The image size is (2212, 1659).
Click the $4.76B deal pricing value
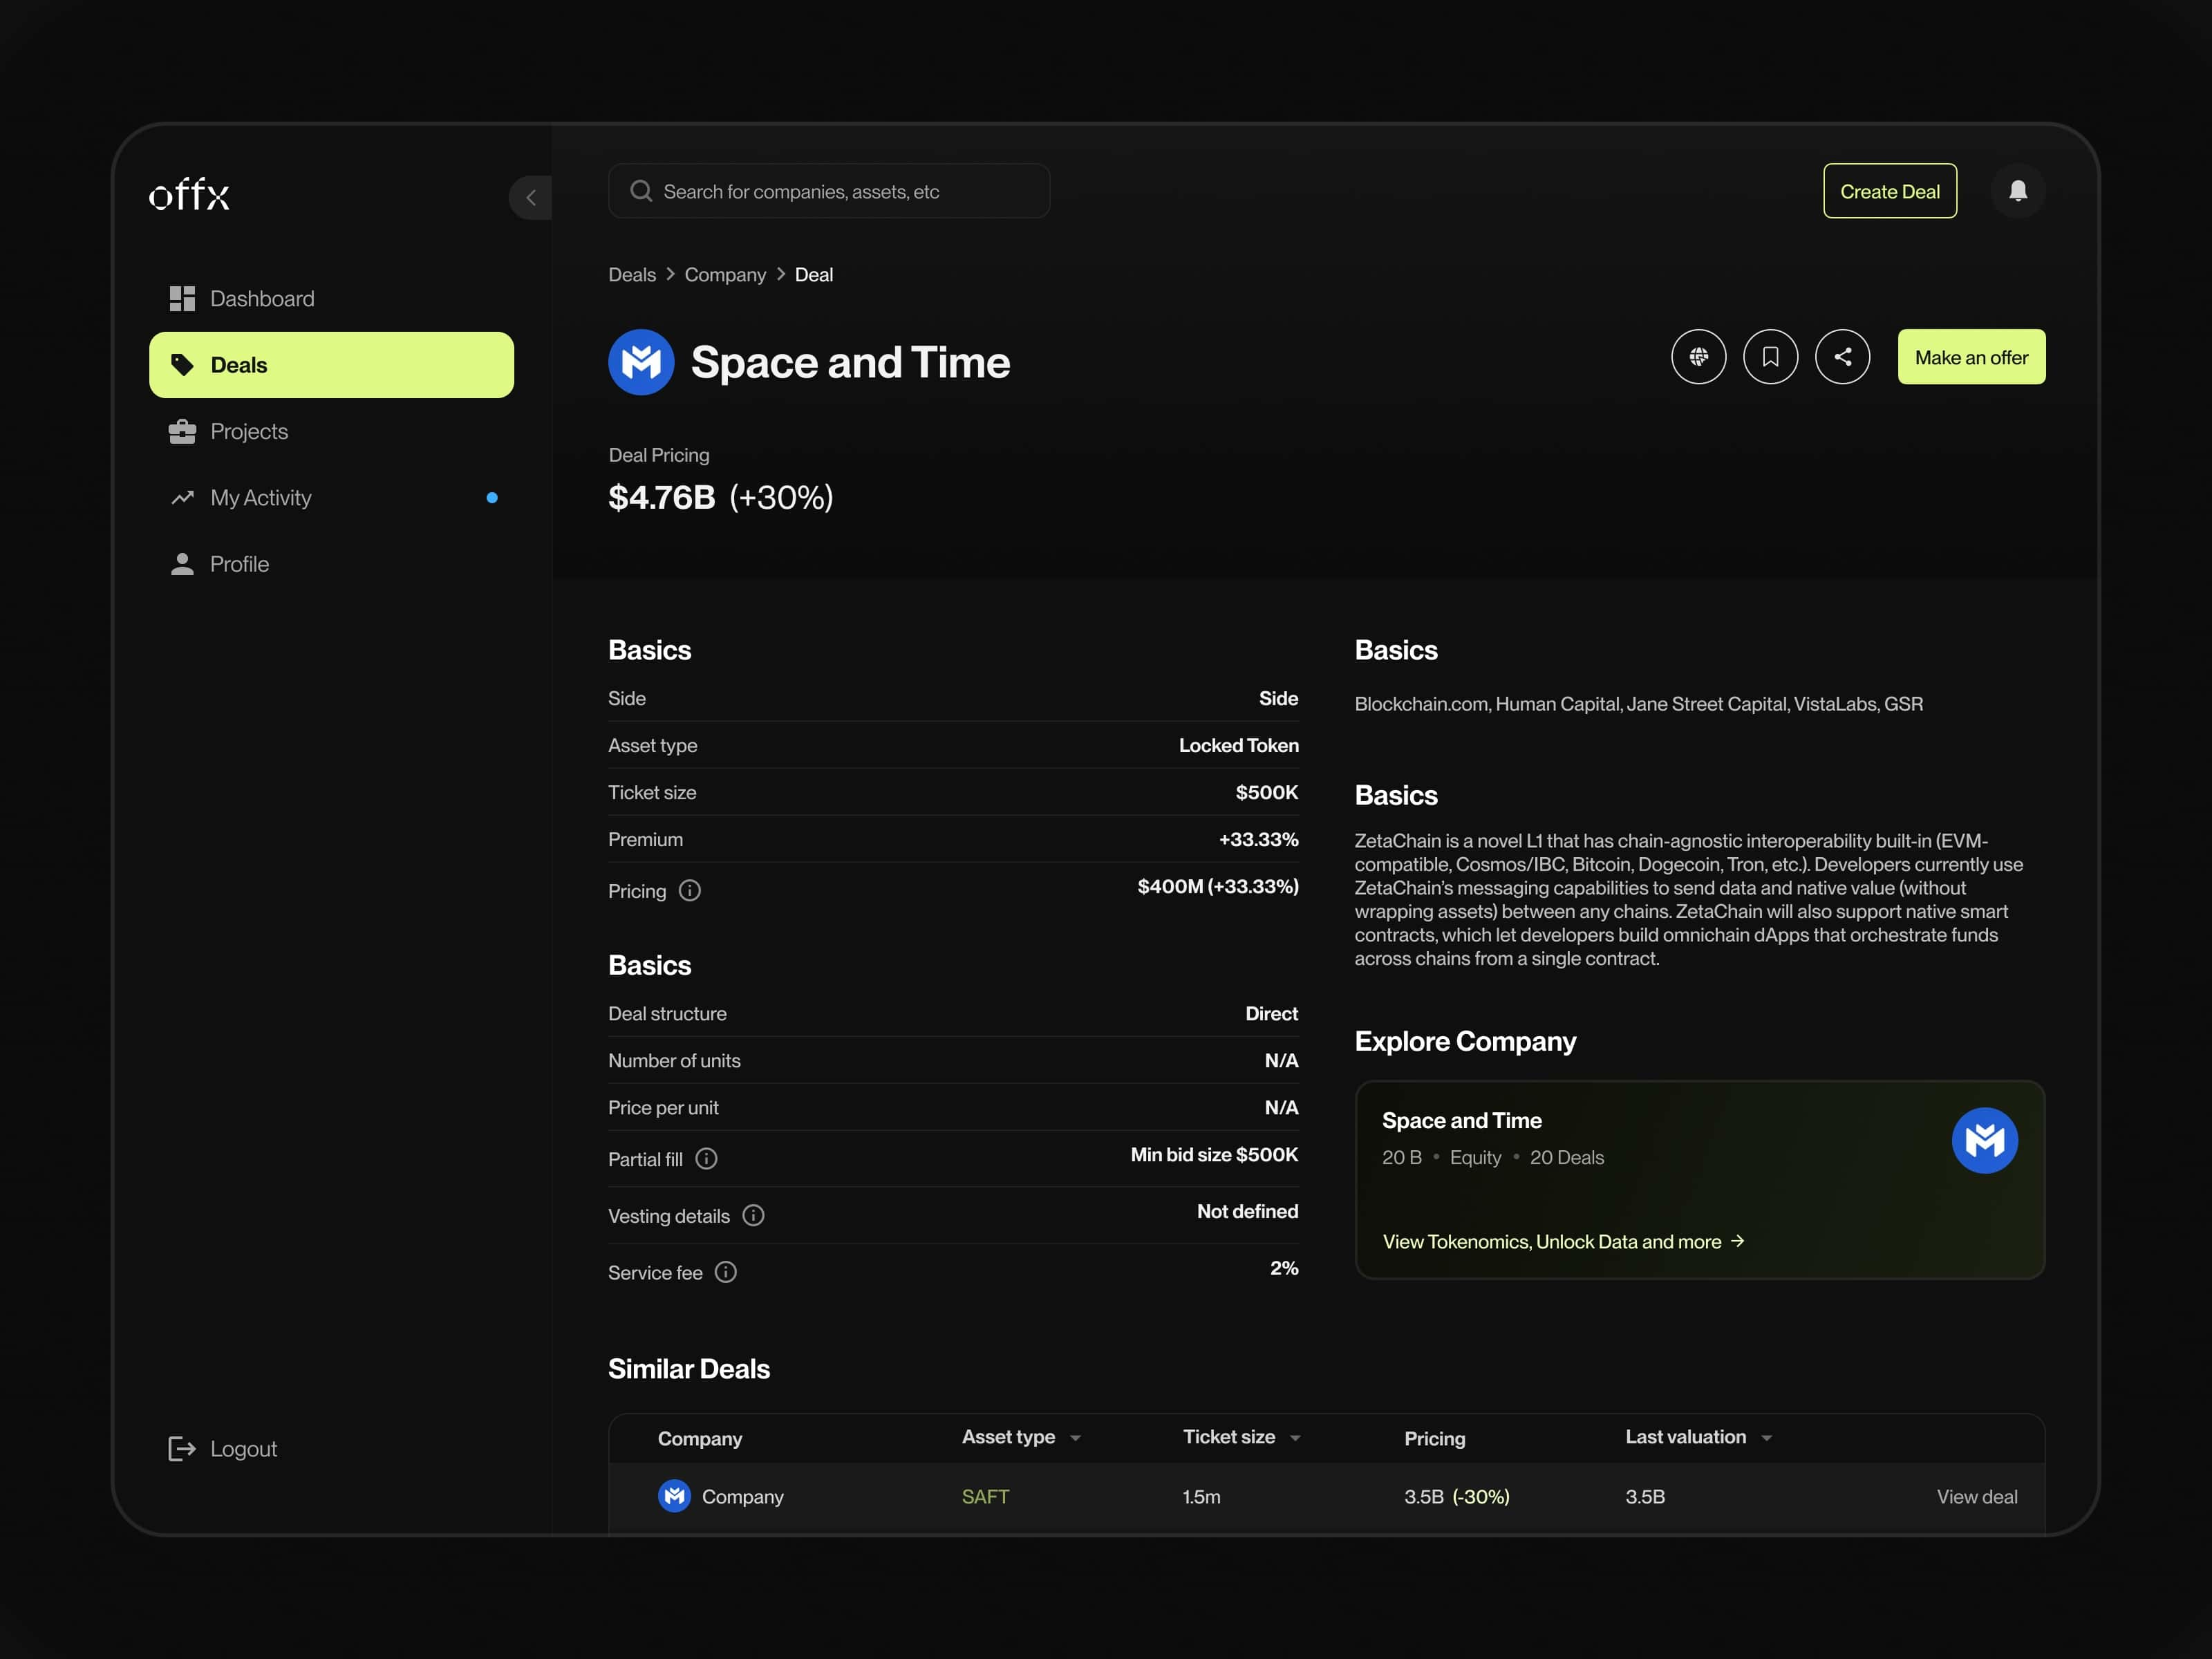pyautogui.click(x=662, y=497)
